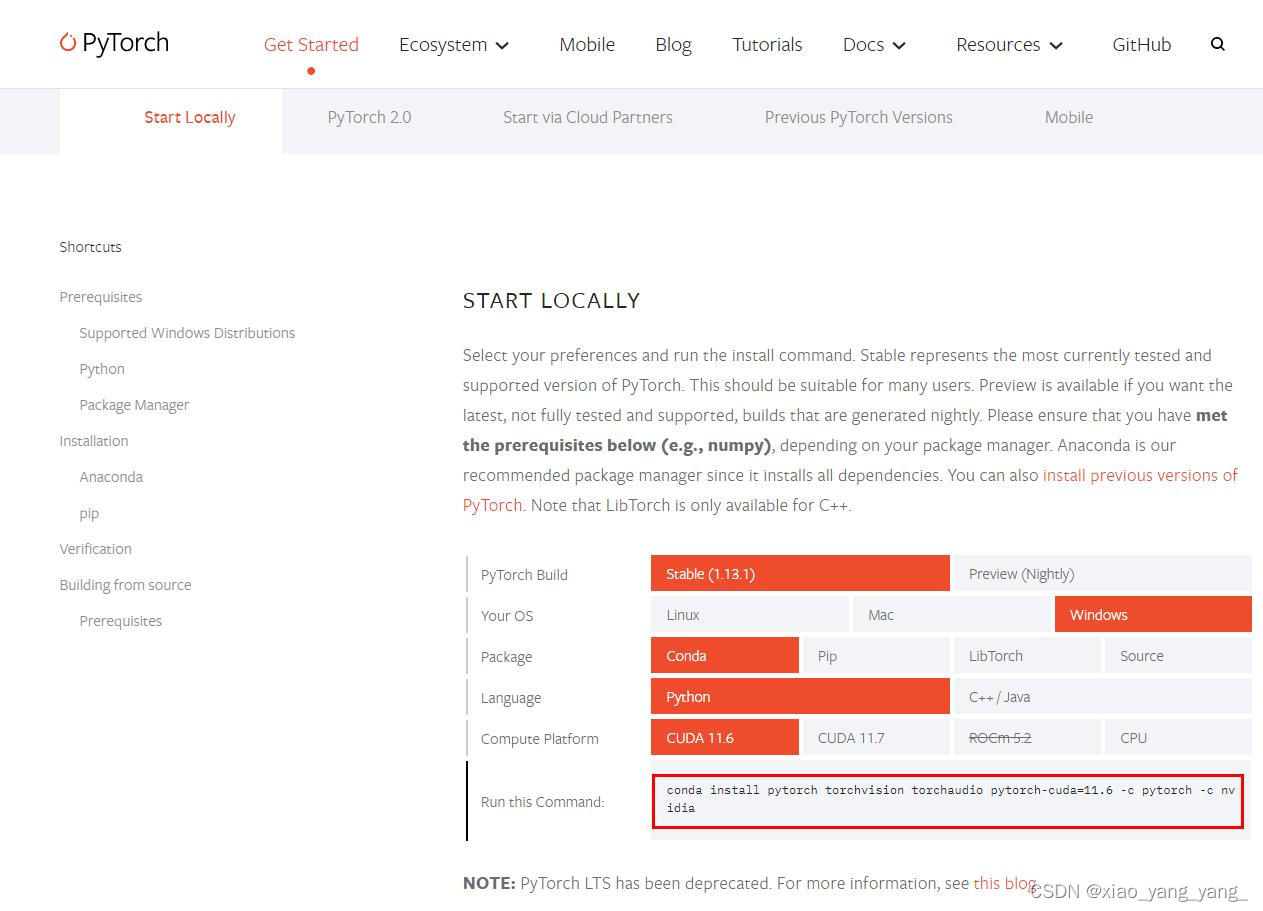1263x911 pixels.
Task: Click the Language row label
Action: click(x=511, y=698)
